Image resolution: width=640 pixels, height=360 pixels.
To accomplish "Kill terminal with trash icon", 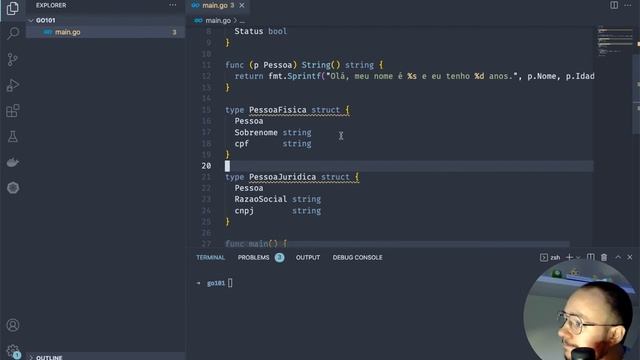I will click(604, 257).
